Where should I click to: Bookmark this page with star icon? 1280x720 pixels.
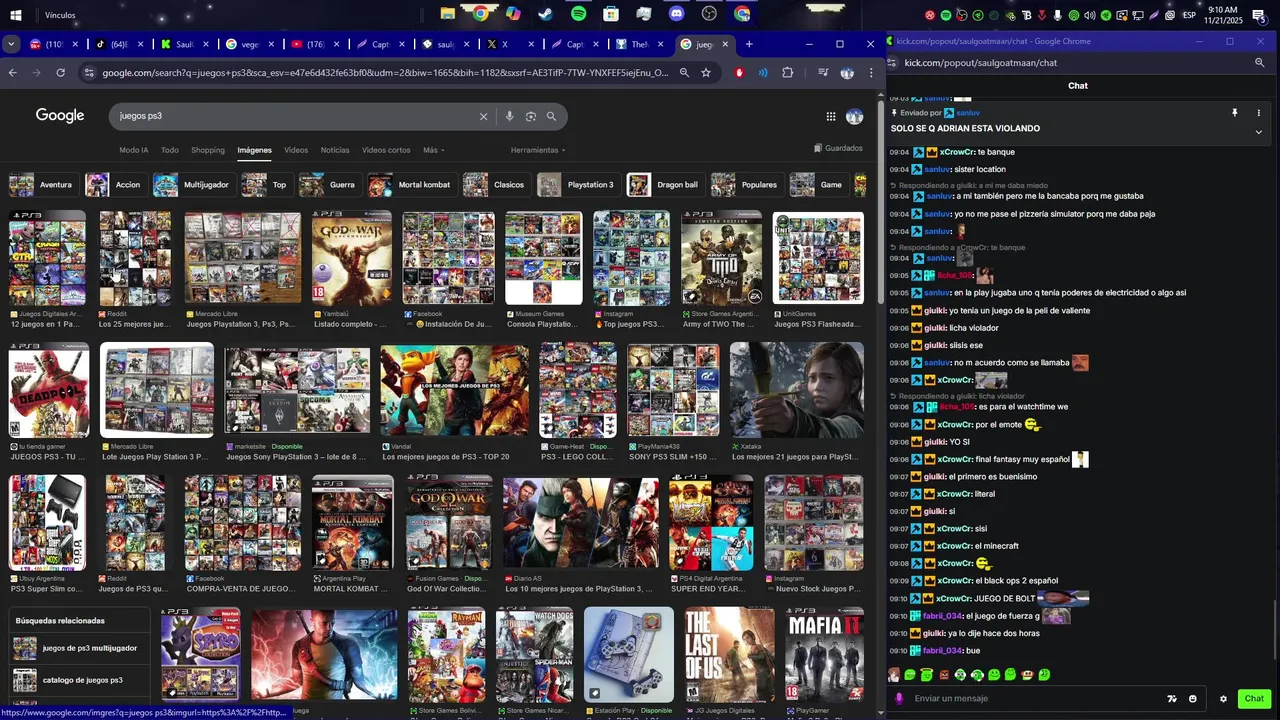(706, 73)
